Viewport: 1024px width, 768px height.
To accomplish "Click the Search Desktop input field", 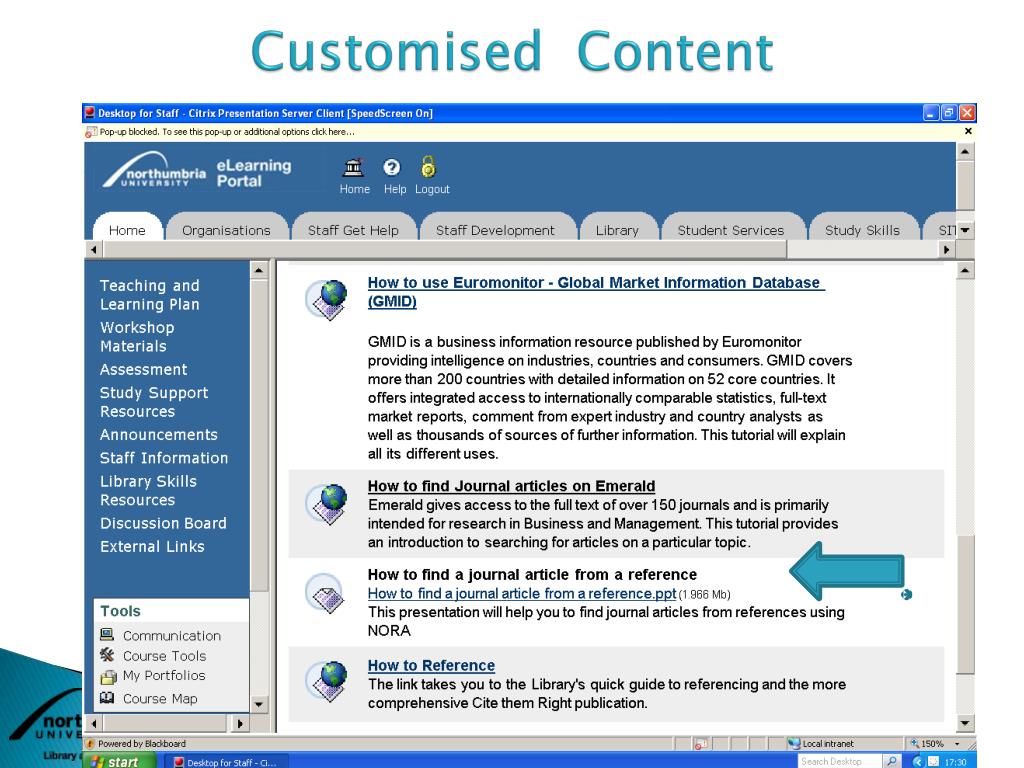I will pyautogui.click(x=840, y=761).
